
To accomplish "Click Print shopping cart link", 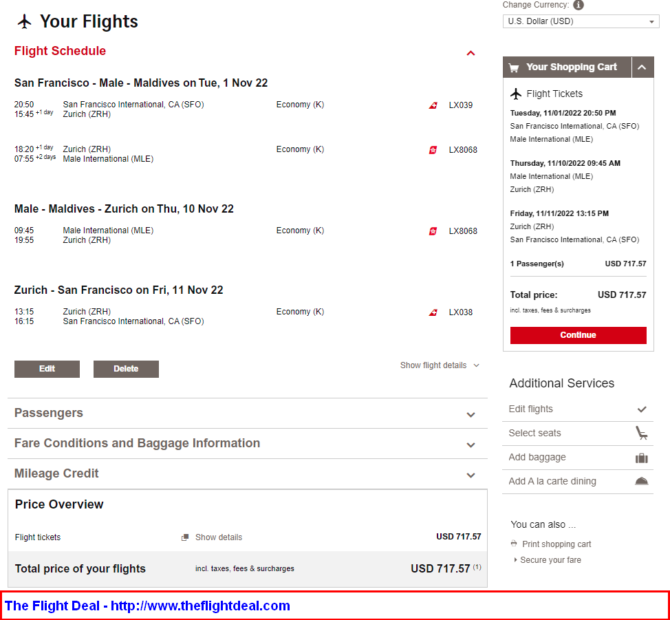I will 556,544.
